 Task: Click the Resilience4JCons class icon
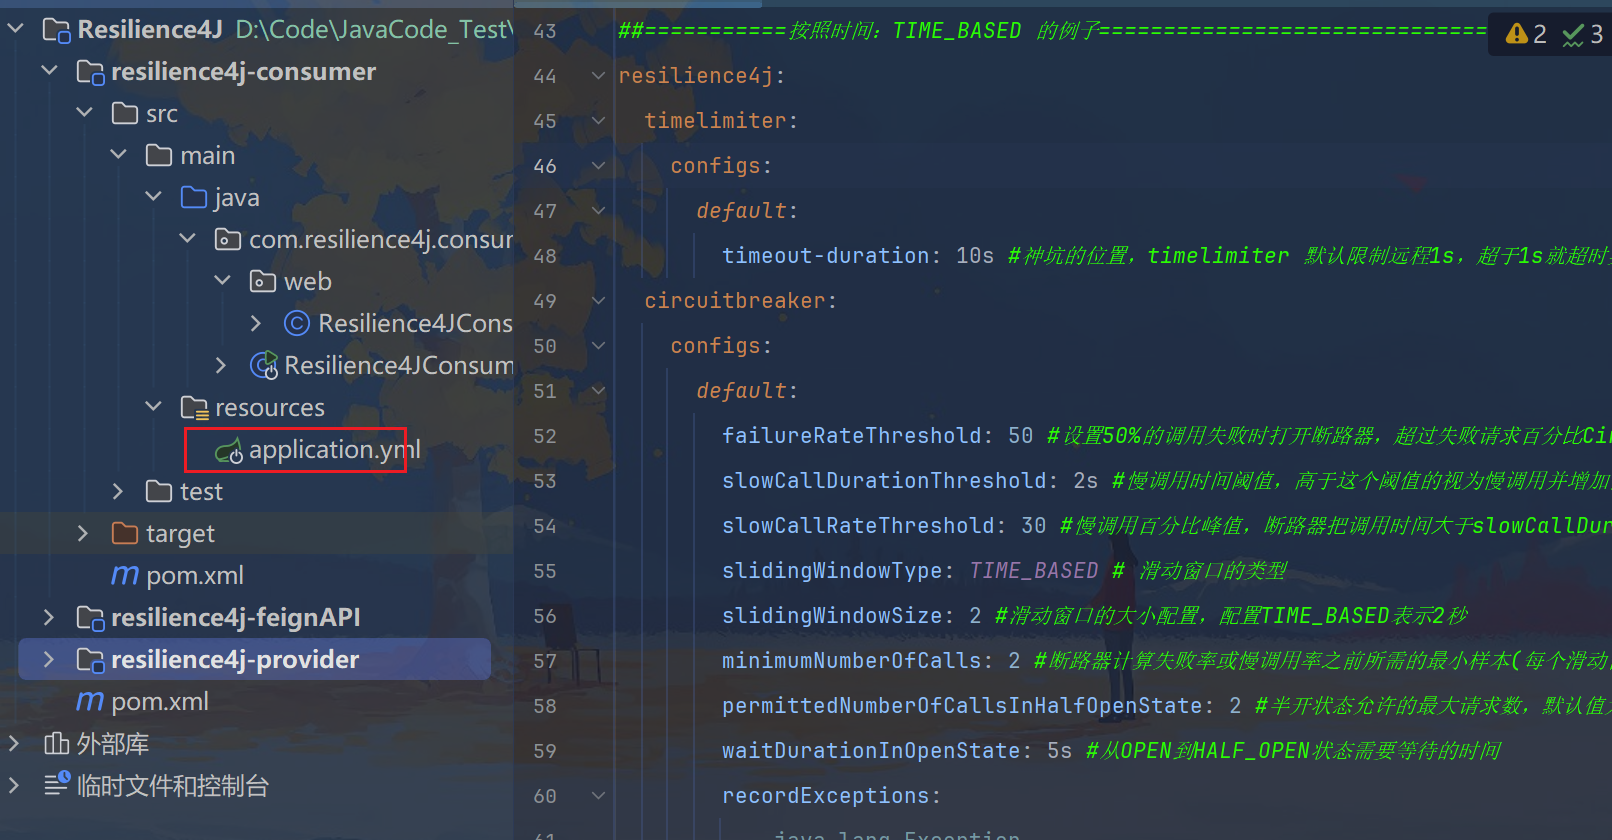point(297,323)
